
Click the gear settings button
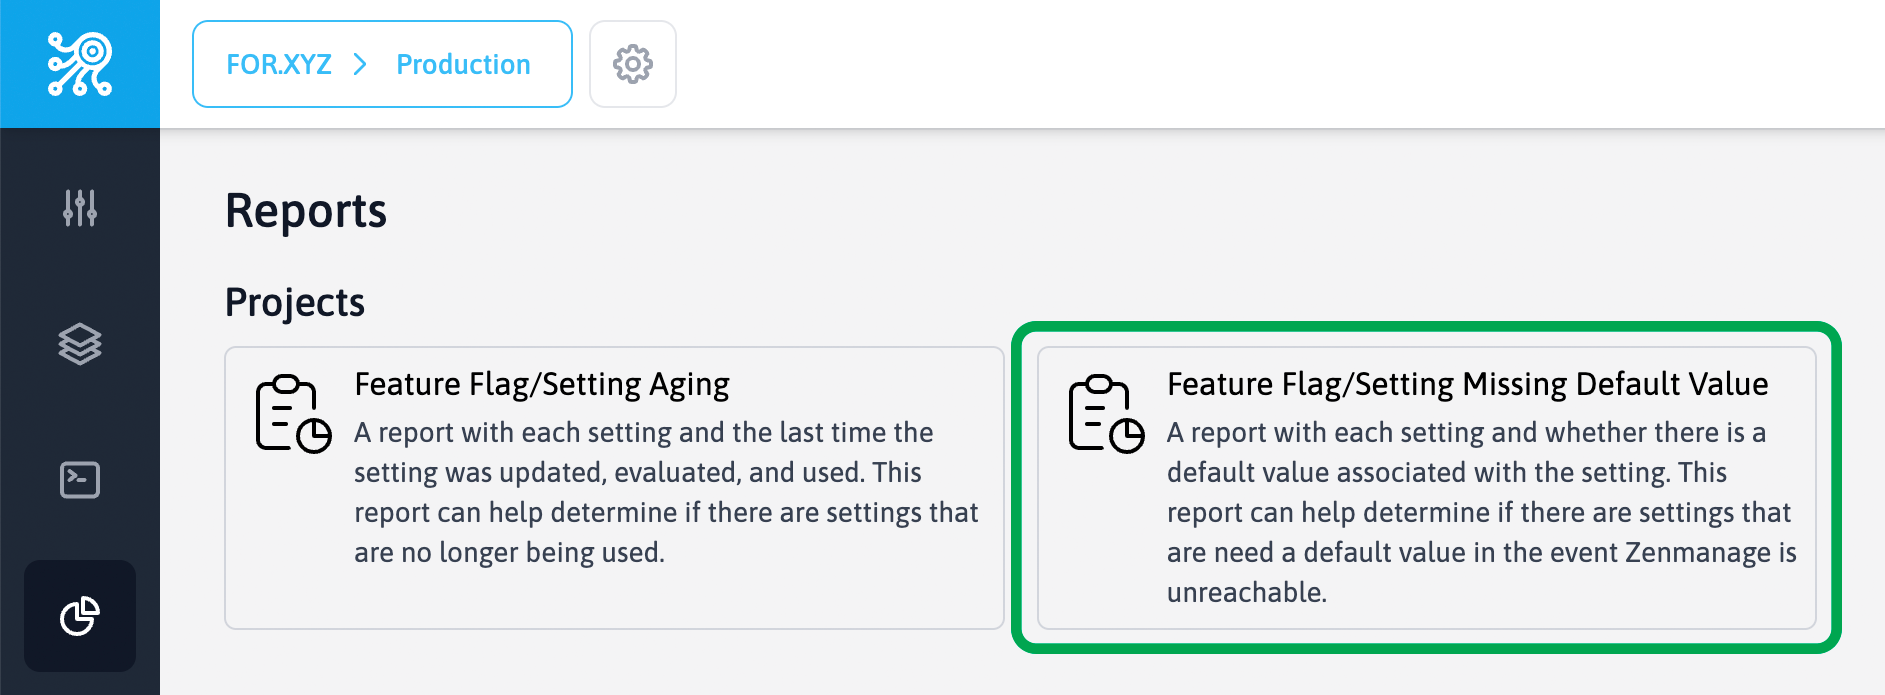coord(633,64)
